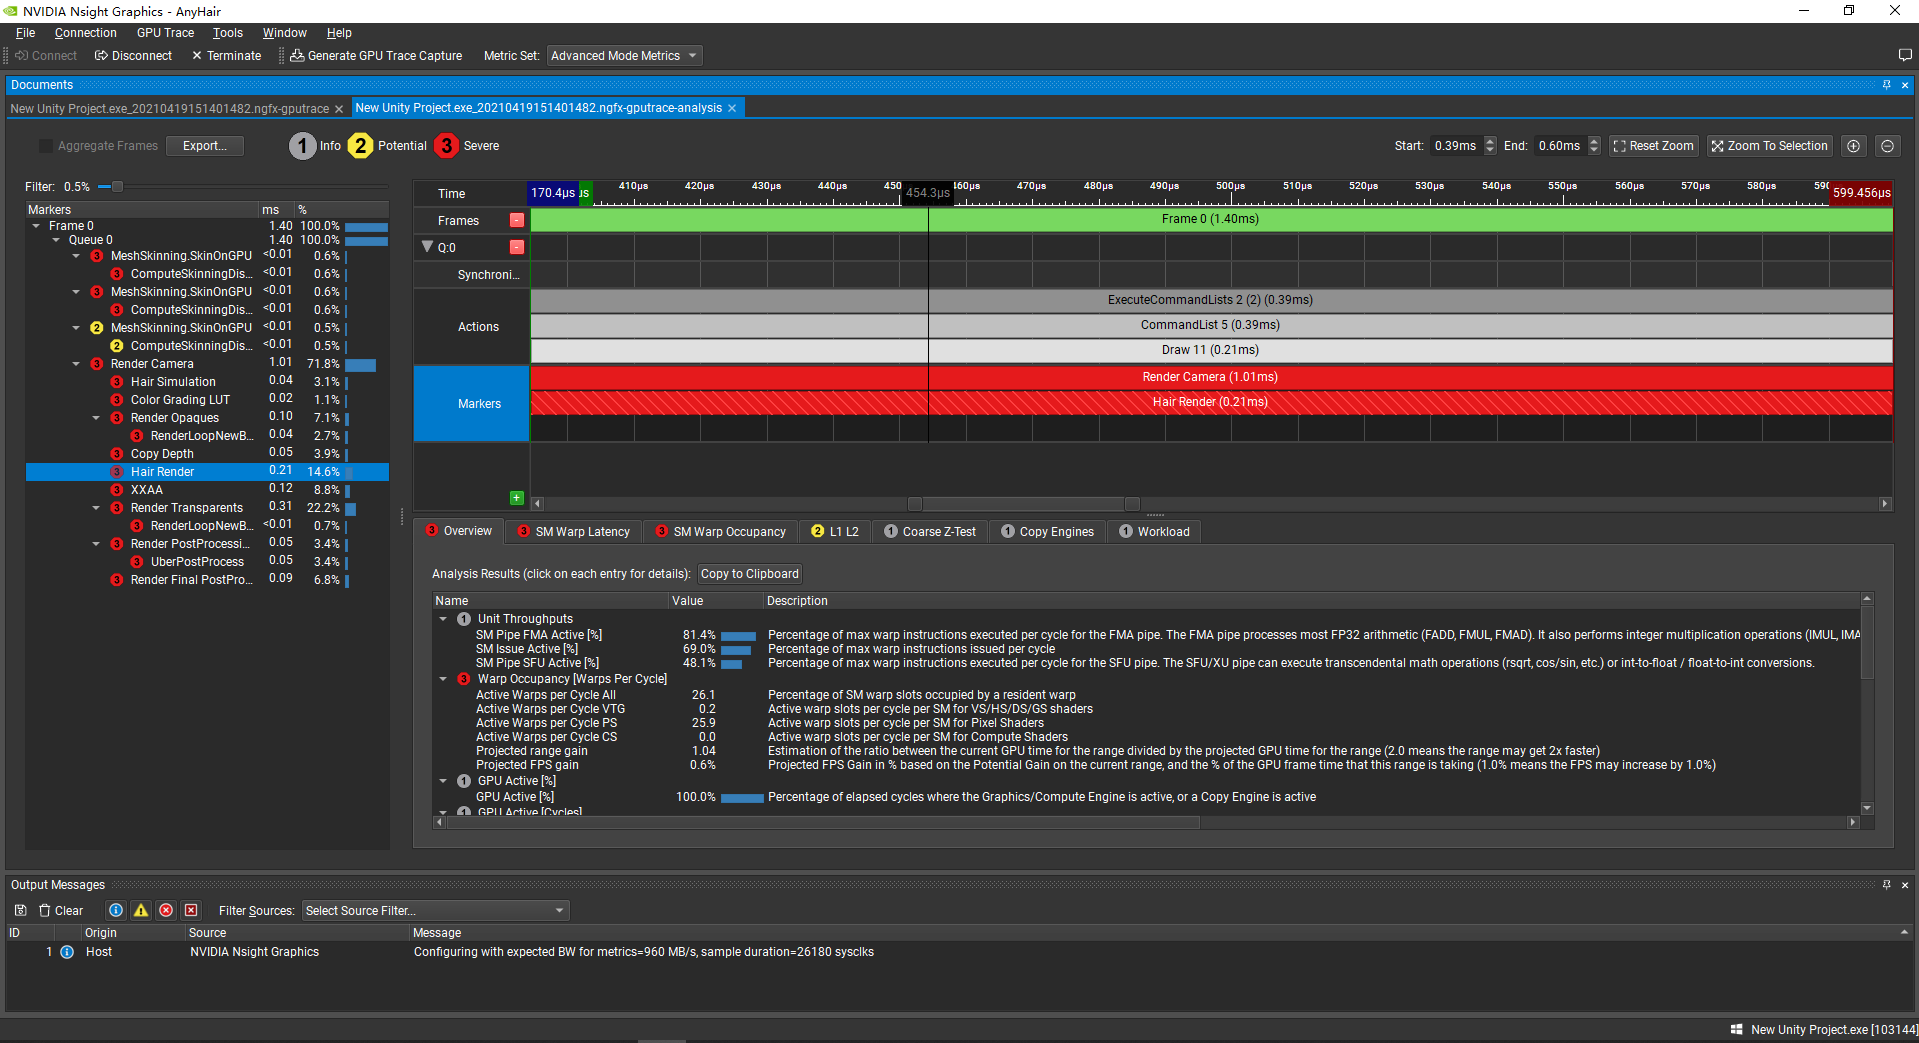This screenshot has width=1919, height=1043.
Task: Toggle the Aggregate Frames checkbox
Action: pyautogui.click(x=45, y=146)
